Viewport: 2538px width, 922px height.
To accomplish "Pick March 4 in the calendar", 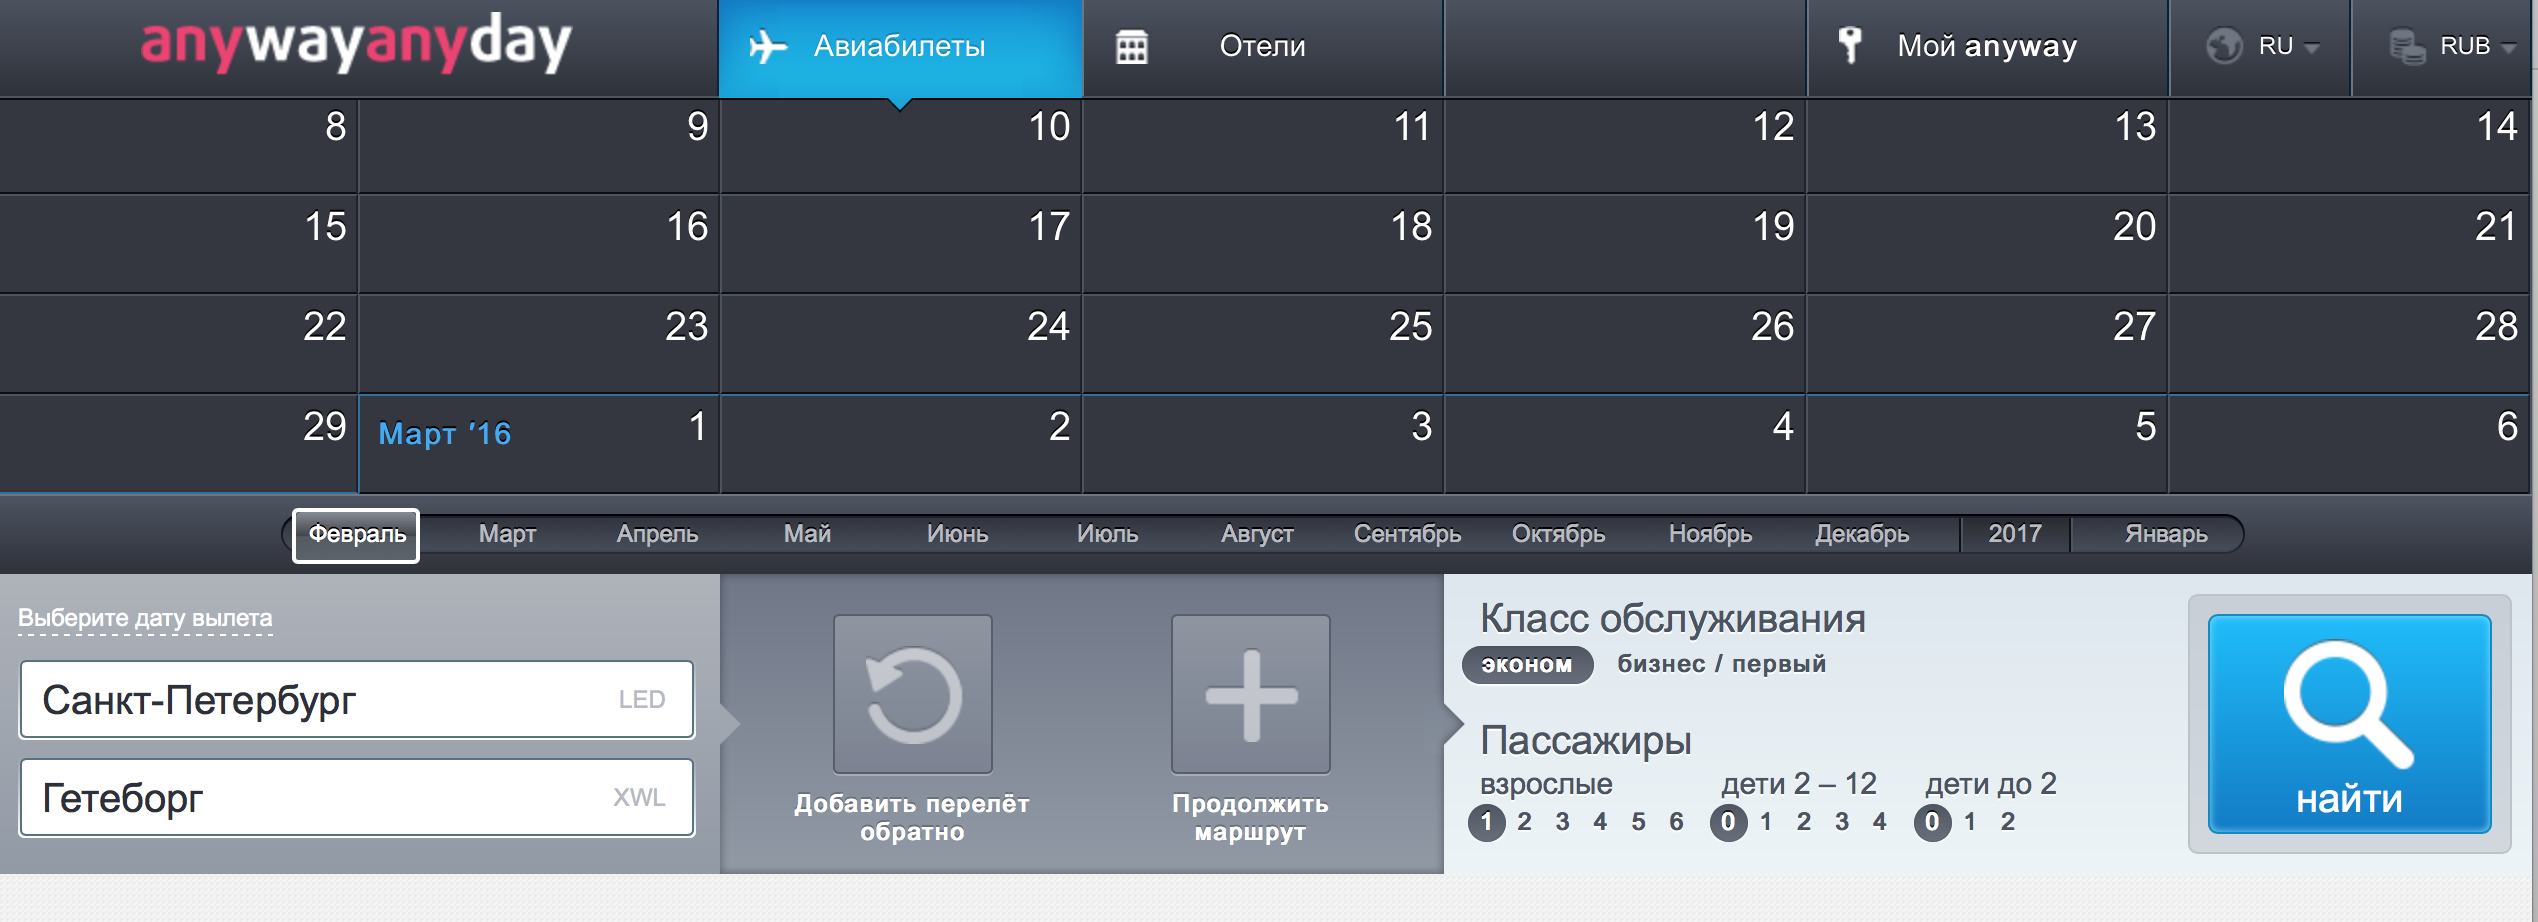I will tap(1625, 444).
